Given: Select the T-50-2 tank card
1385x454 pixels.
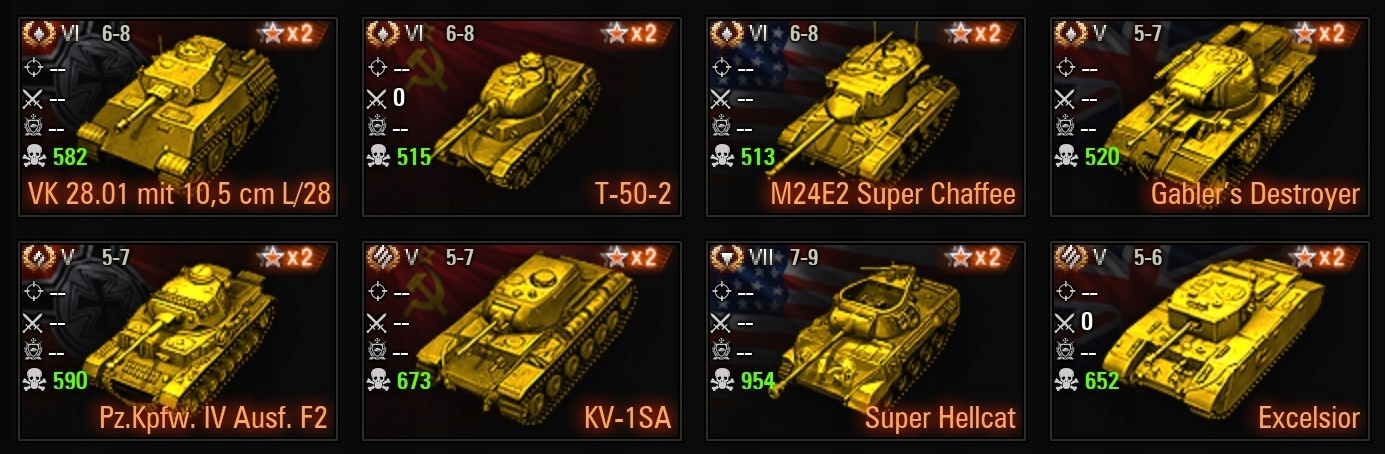Looking at the screenshot, I should (521, 117).
